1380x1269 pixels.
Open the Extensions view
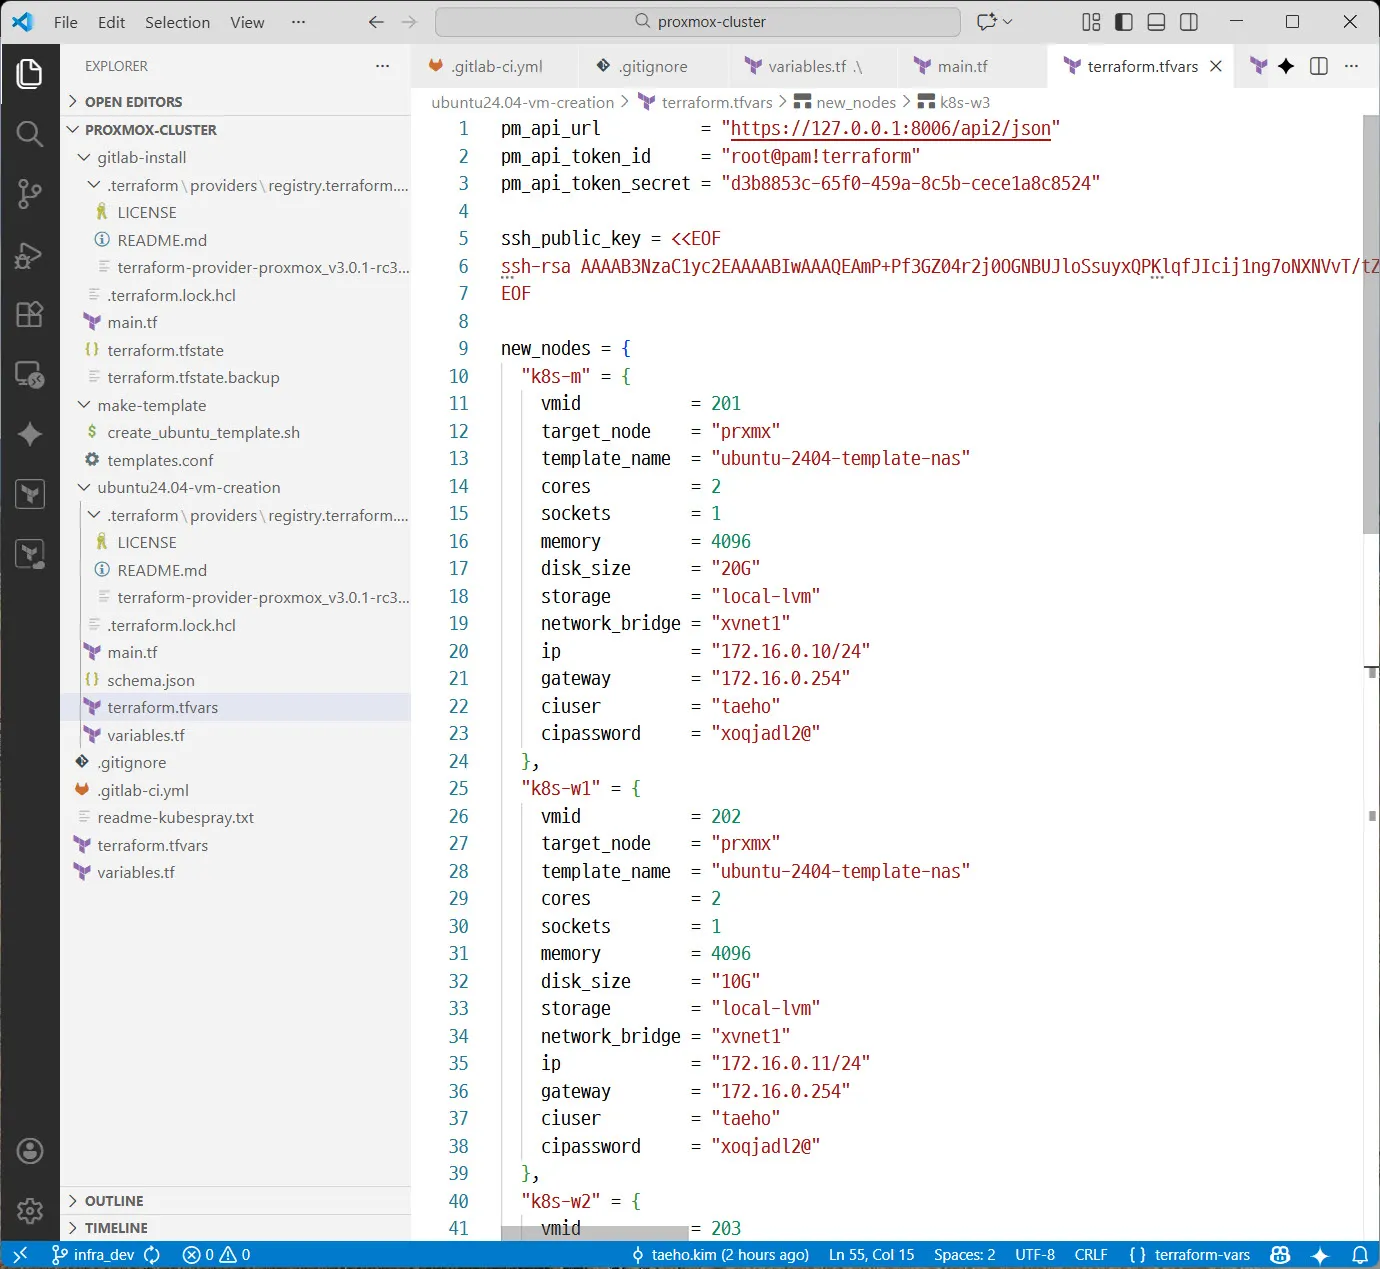click(30, 314)
